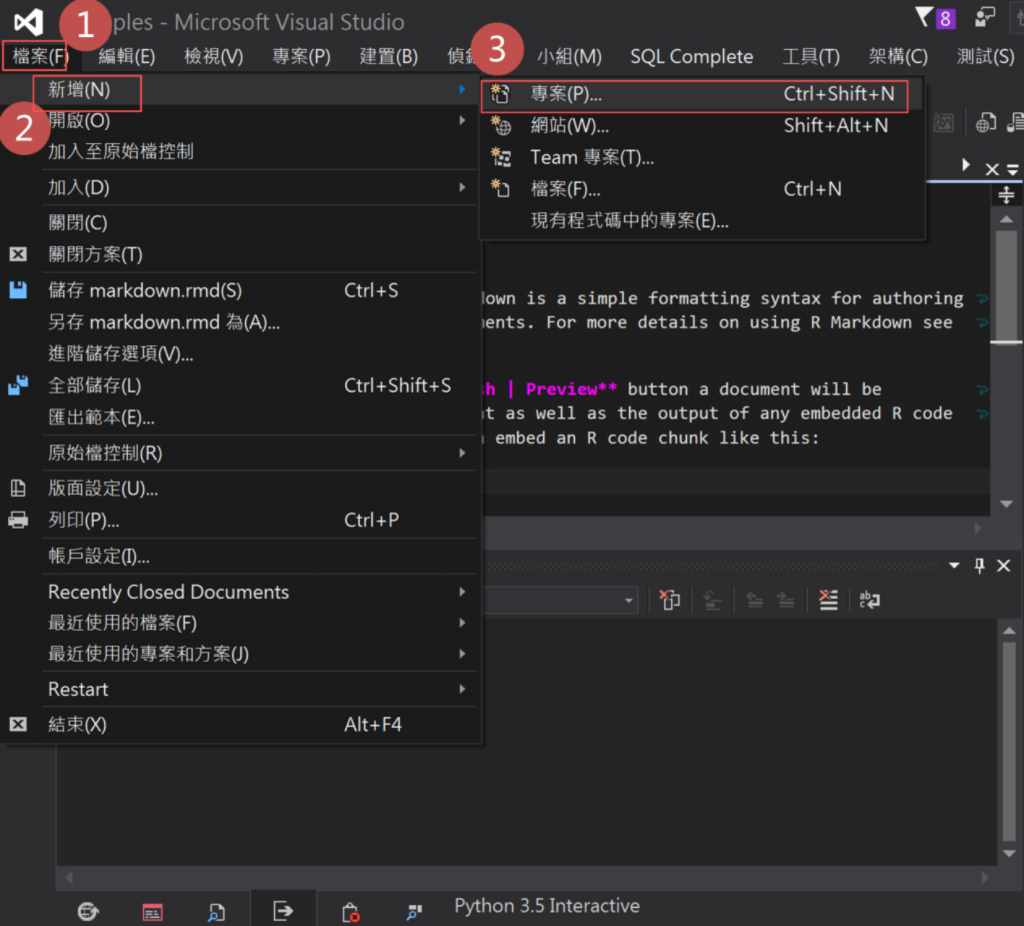The height and width of the screenshot is (926, 1024).
Task: Open the notifications flag with badge 8
Action: point(935,18)
